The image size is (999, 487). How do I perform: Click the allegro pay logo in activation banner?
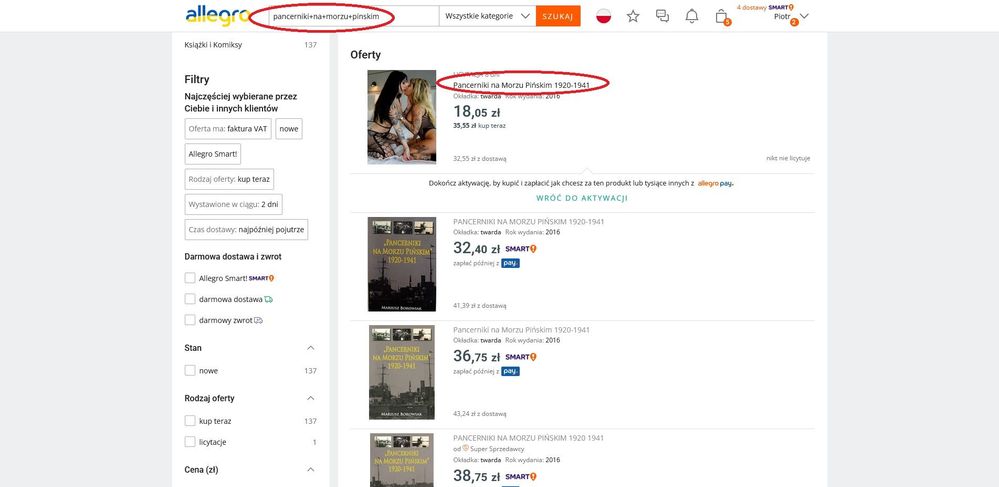point(715,183)
